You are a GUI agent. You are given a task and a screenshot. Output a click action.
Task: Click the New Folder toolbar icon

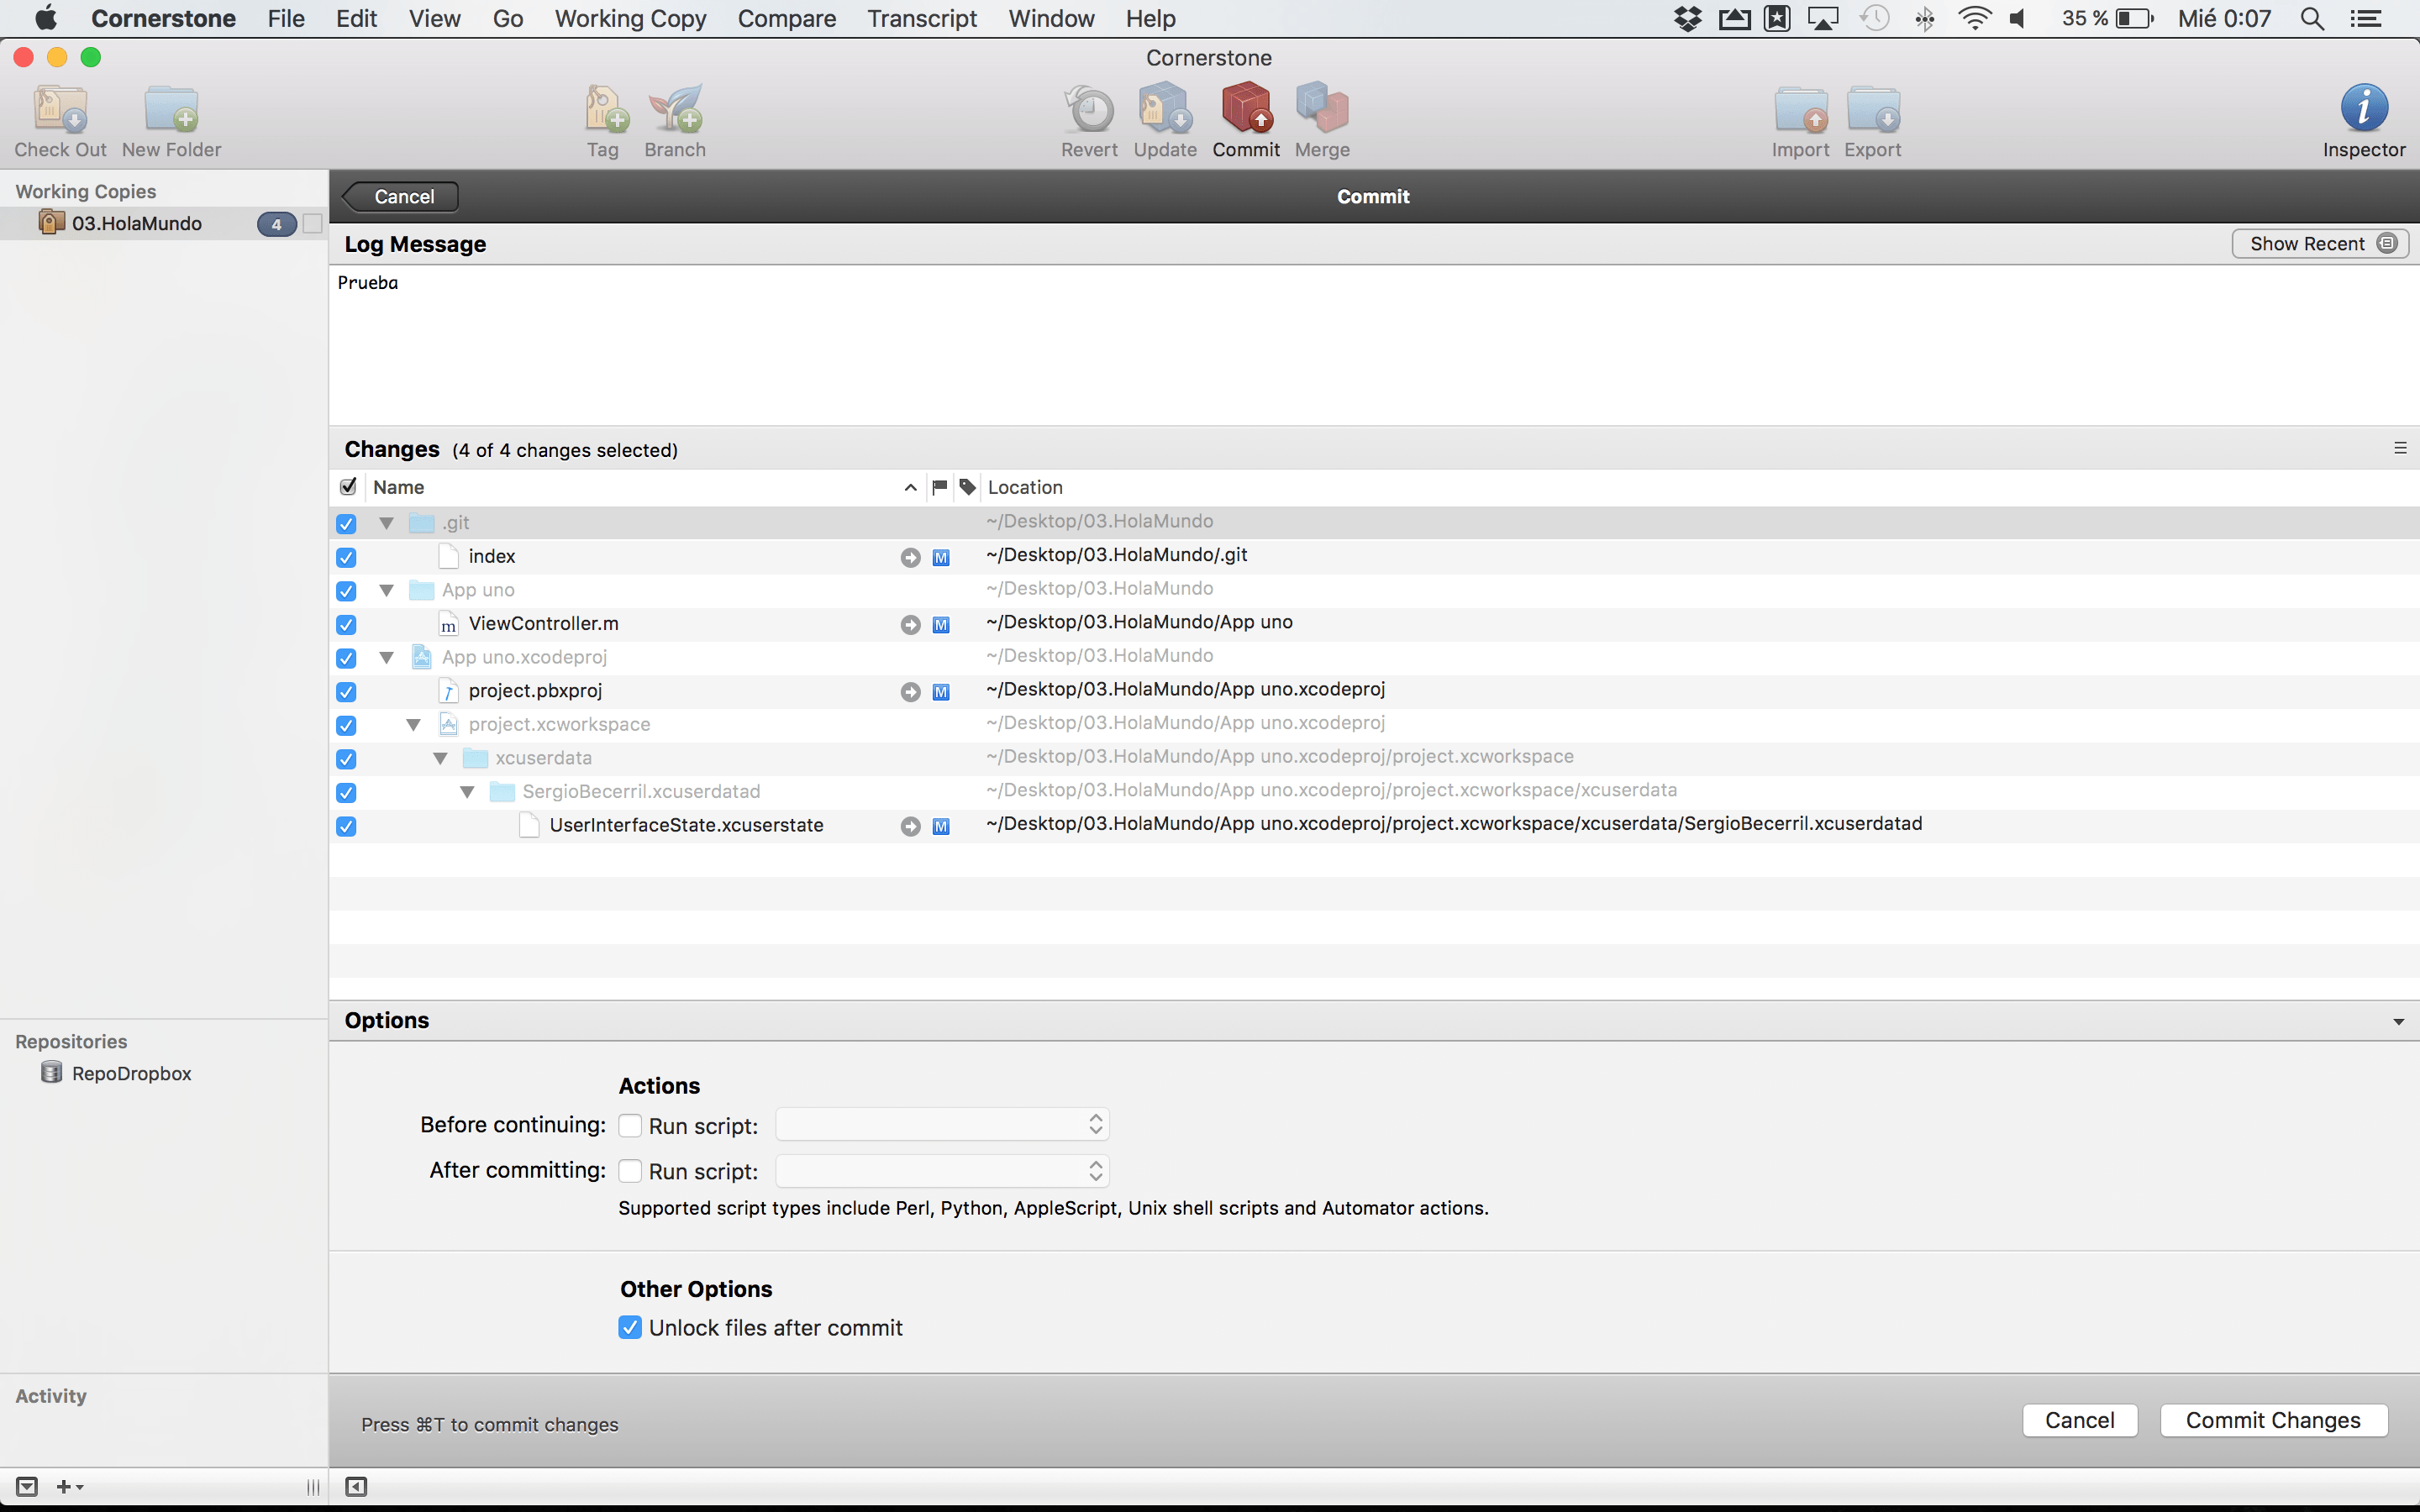pyautogui.click(x=171, y=109)
